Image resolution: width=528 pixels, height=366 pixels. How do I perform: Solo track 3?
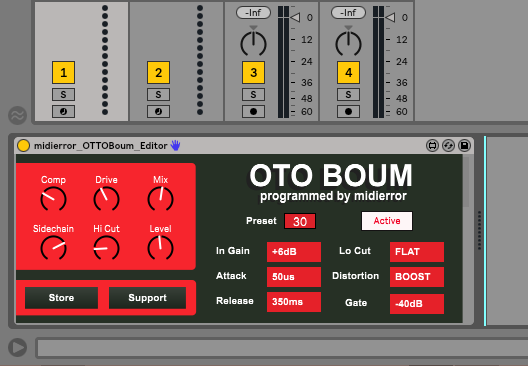coord(253,95)
